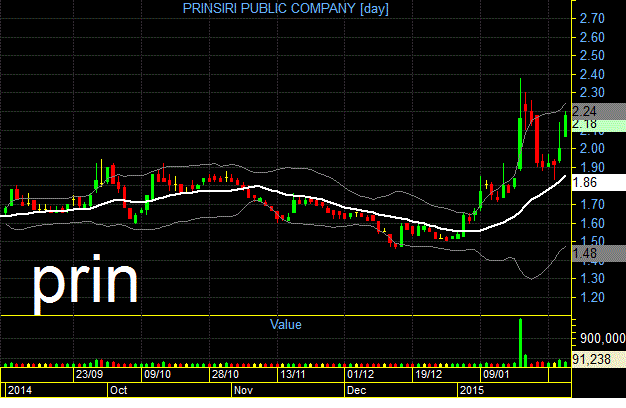This screenshot has height=408, width=626.
Task: Click the Dec month label
Action: (x=357, y=390)
